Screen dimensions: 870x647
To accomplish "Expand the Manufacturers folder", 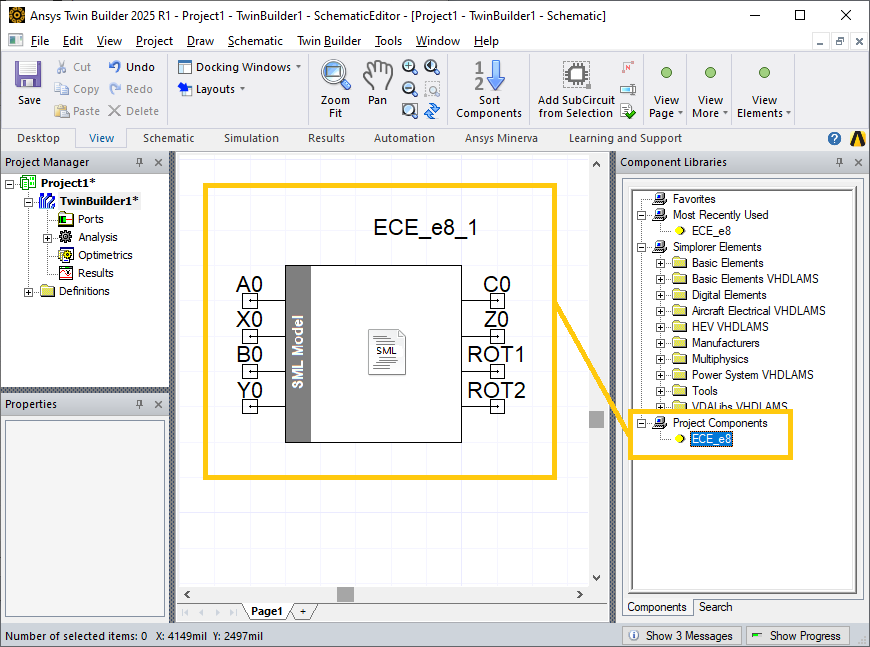I will 660,343.
